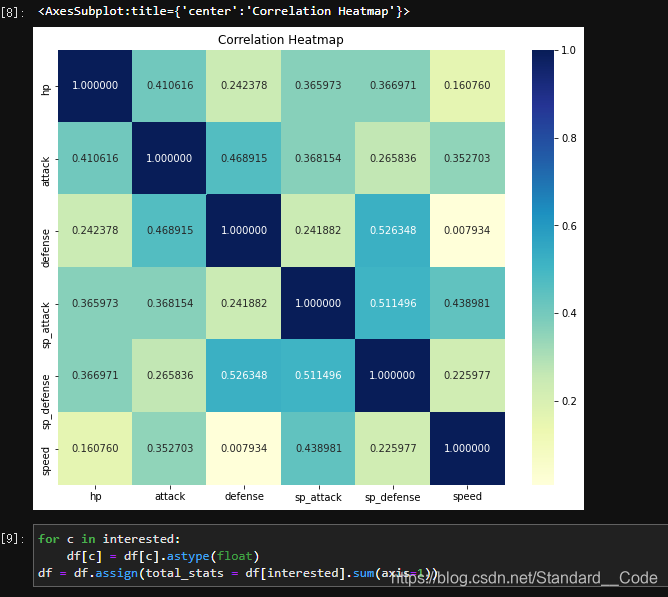Click the 0.265836 cell in sp_defense row, attack column
Viewport: 668px width, 597px height.
(x=169, y=375)
